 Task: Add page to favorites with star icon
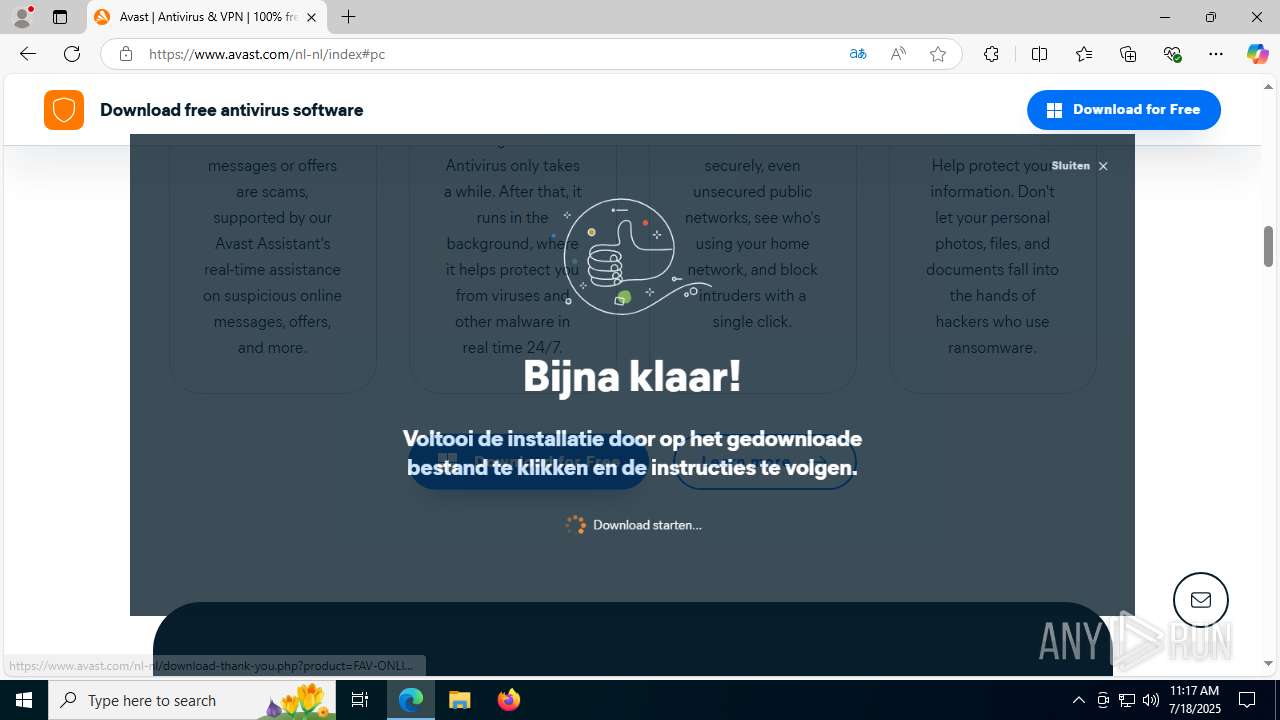click(938, 54)
